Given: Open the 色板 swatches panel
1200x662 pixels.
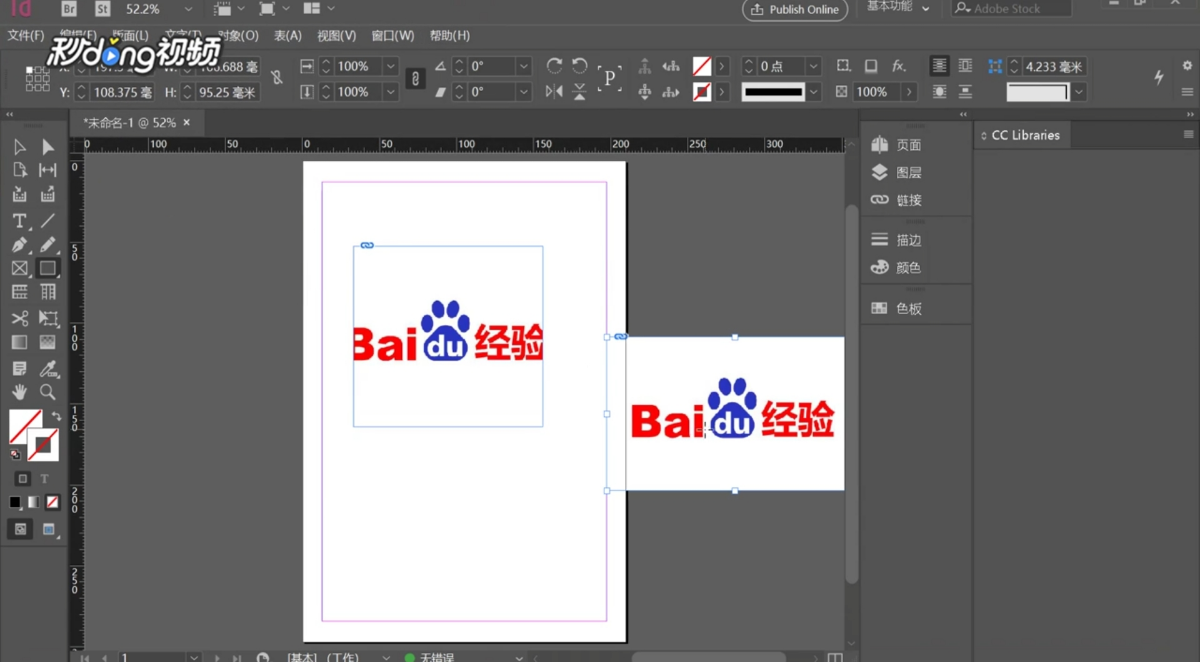Looking at the screenshot, I should (897, 308).
